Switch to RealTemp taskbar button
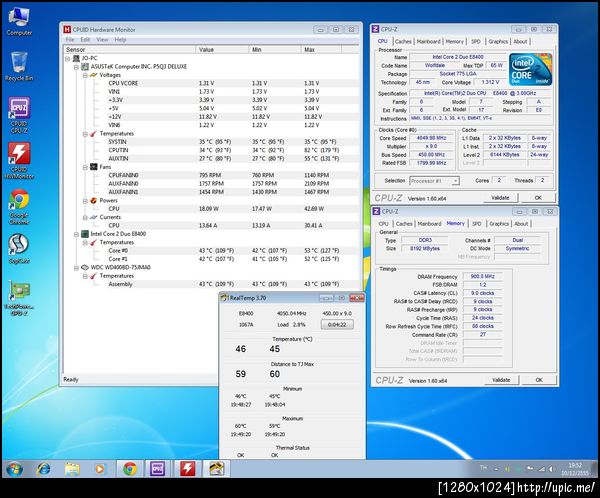The image size is (600, 498). click(x=216, y=469)
